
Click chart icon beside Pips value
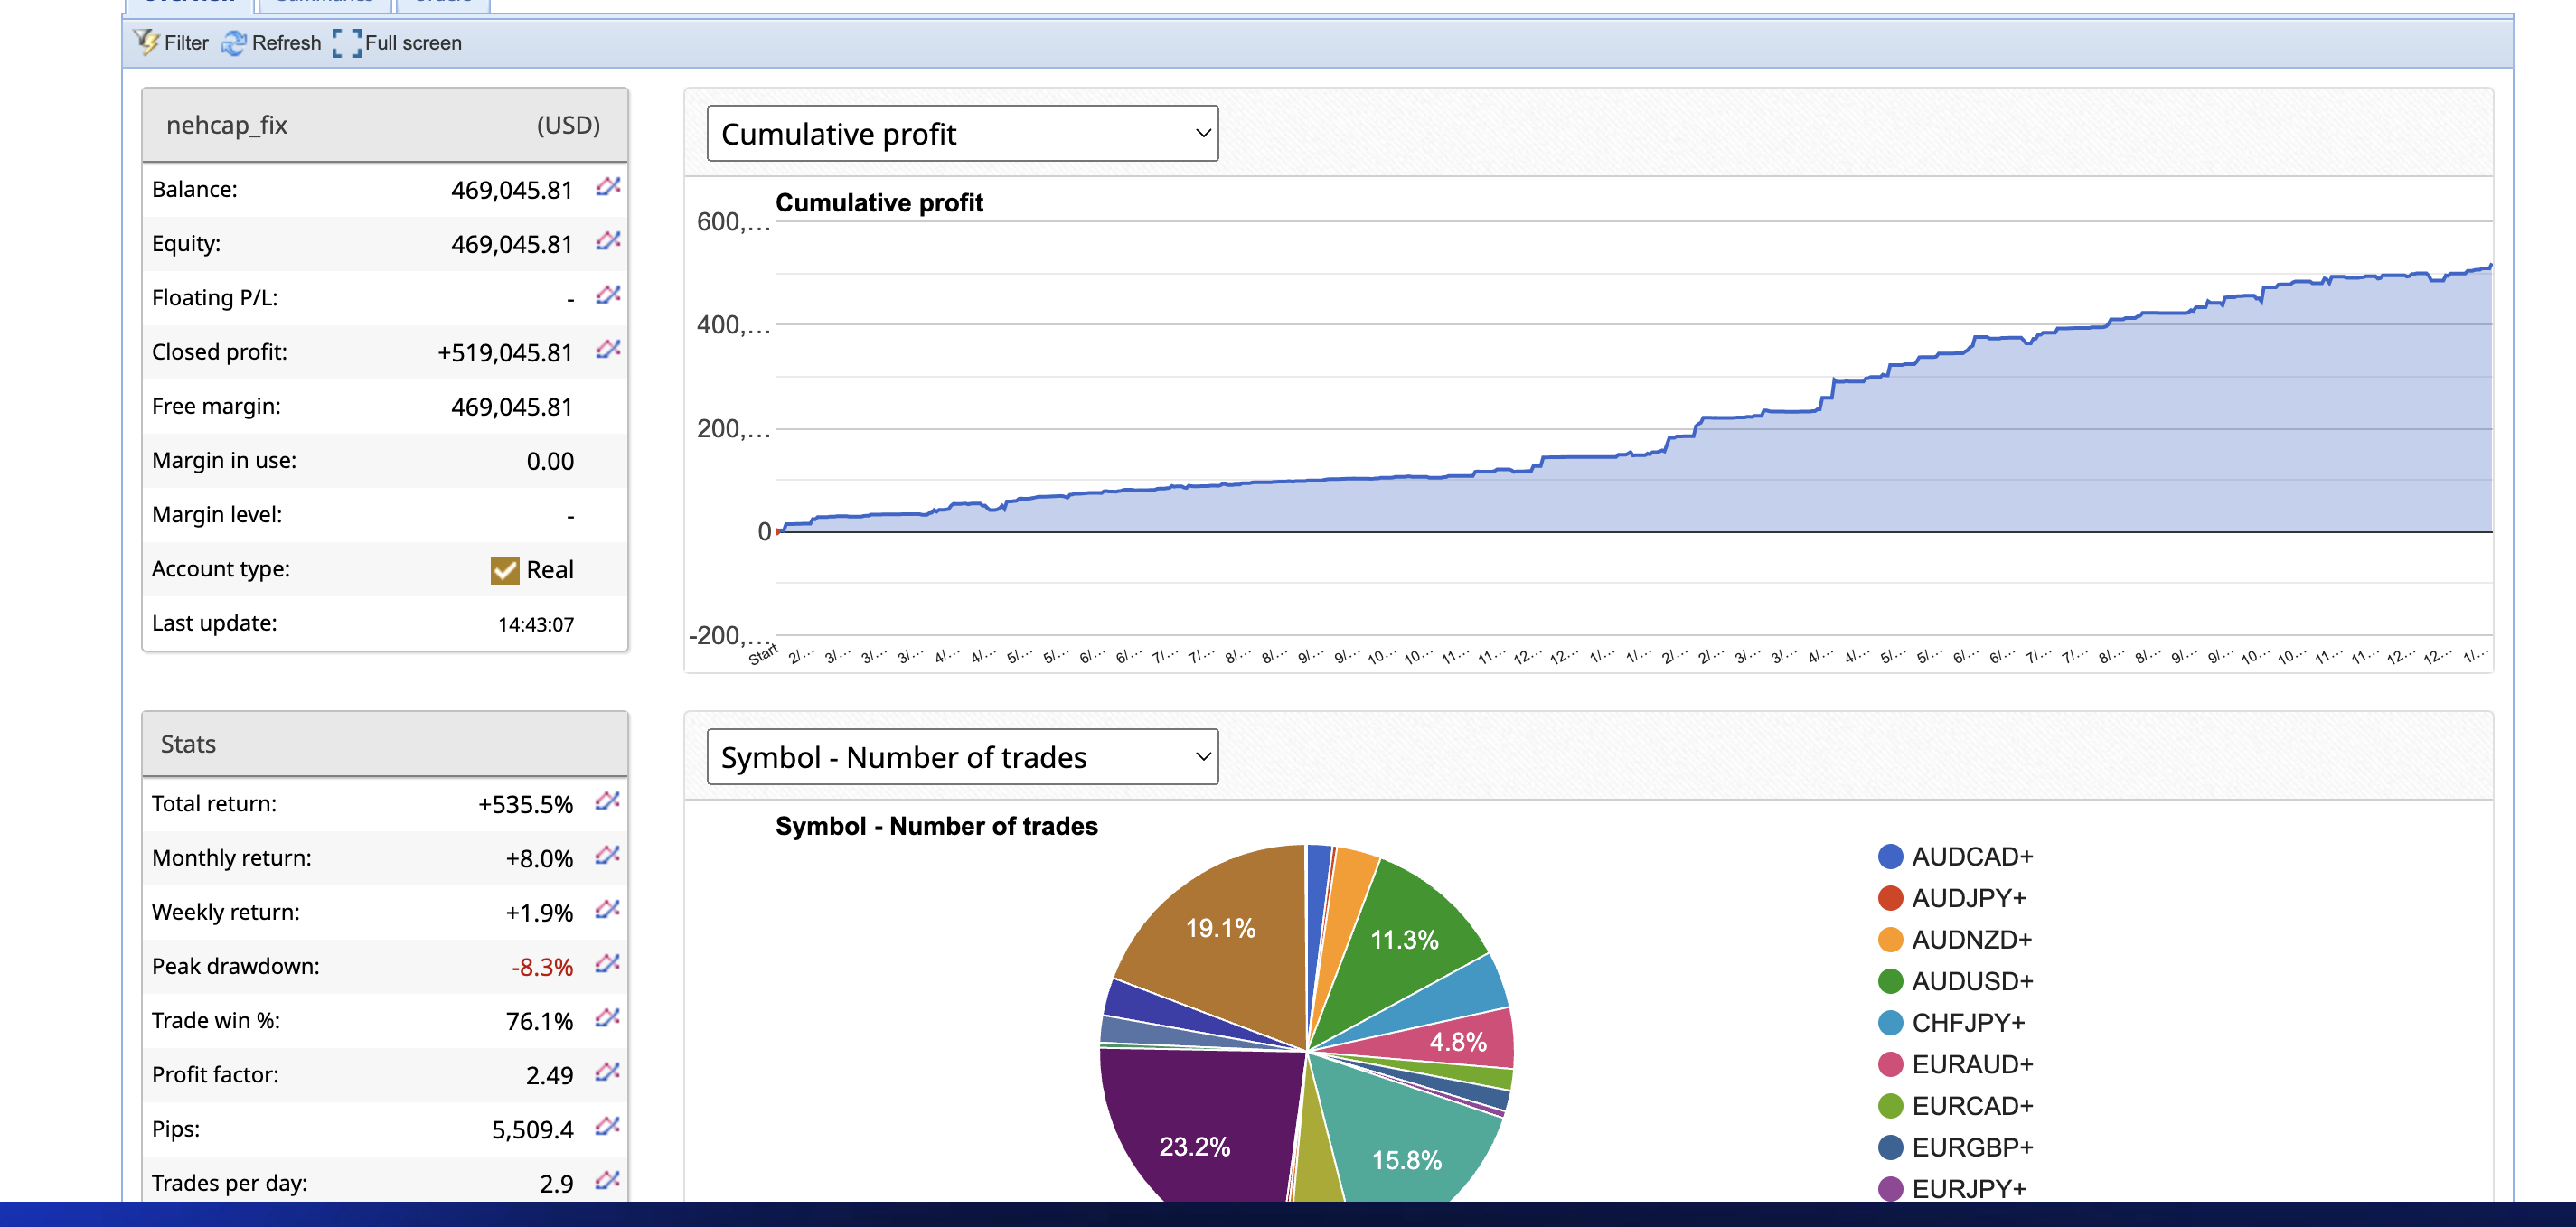point(607,1126)
